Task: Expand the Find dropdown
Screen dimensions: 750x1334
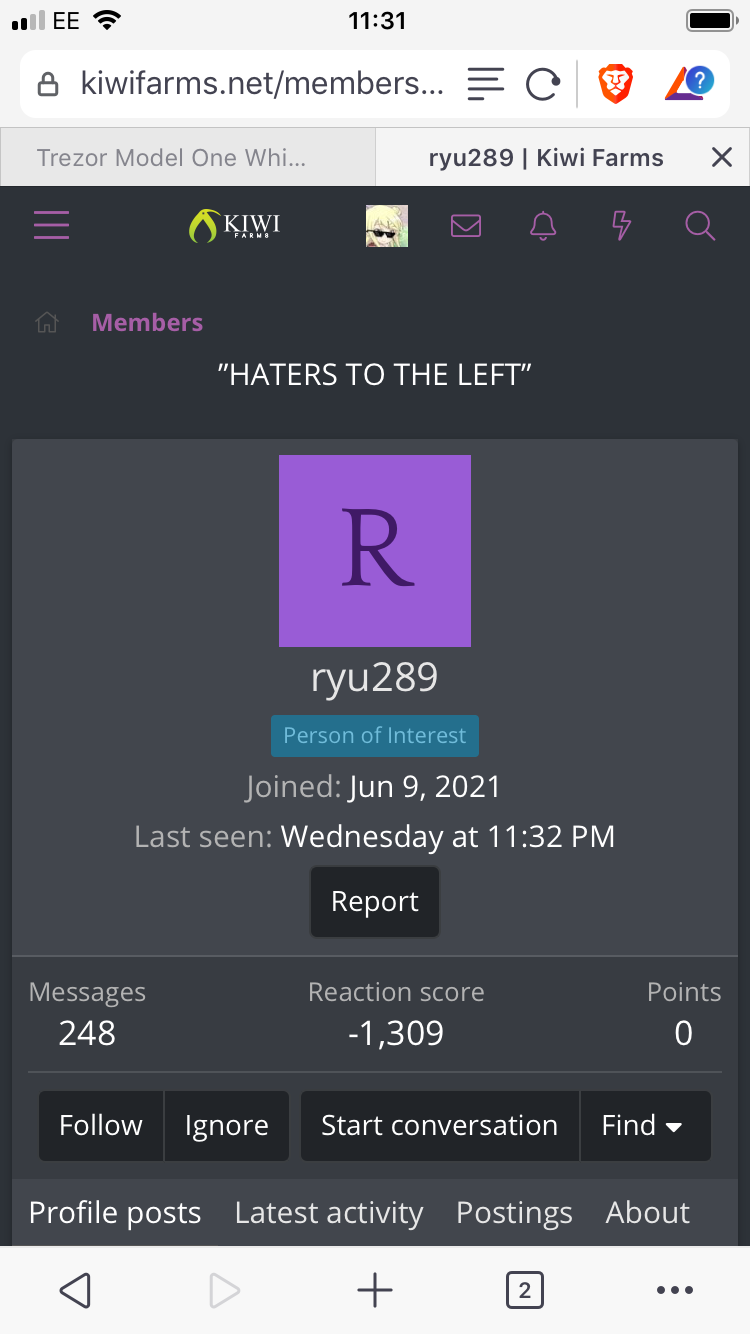Action: (x=645, y=1125)
